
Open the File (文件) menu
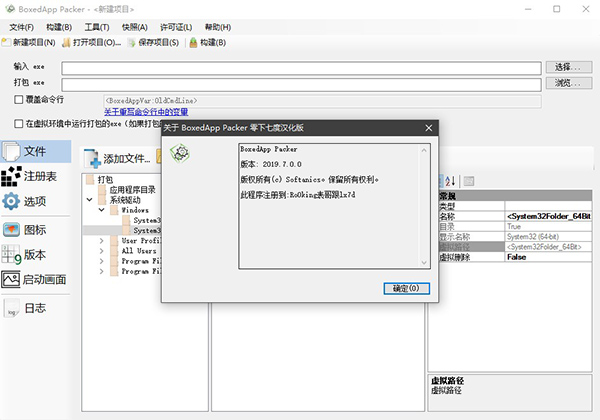click(21, 27)
